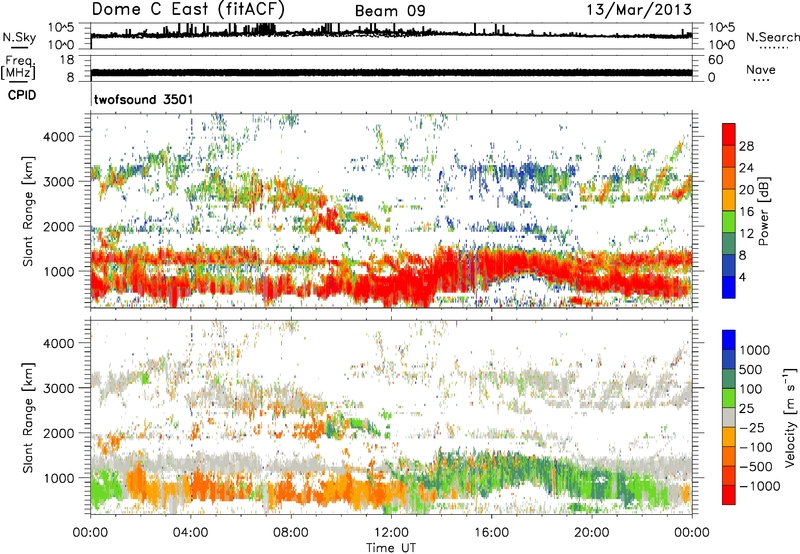This screenshot has width=800, height=554.
Task: Click the 'N.Search' legend label
Action: tap(772, 37)
